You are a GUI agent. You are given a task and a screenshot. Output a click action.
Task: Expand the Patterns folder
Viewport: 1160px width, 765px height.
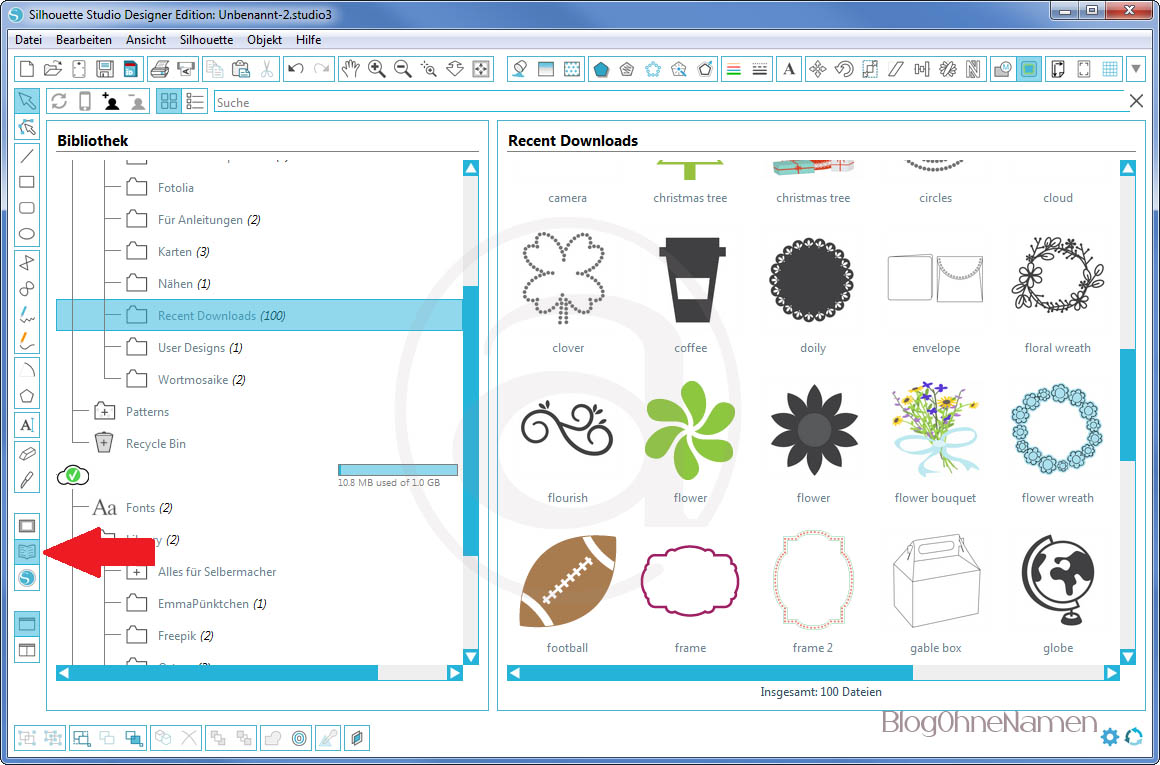pos(104,411)
